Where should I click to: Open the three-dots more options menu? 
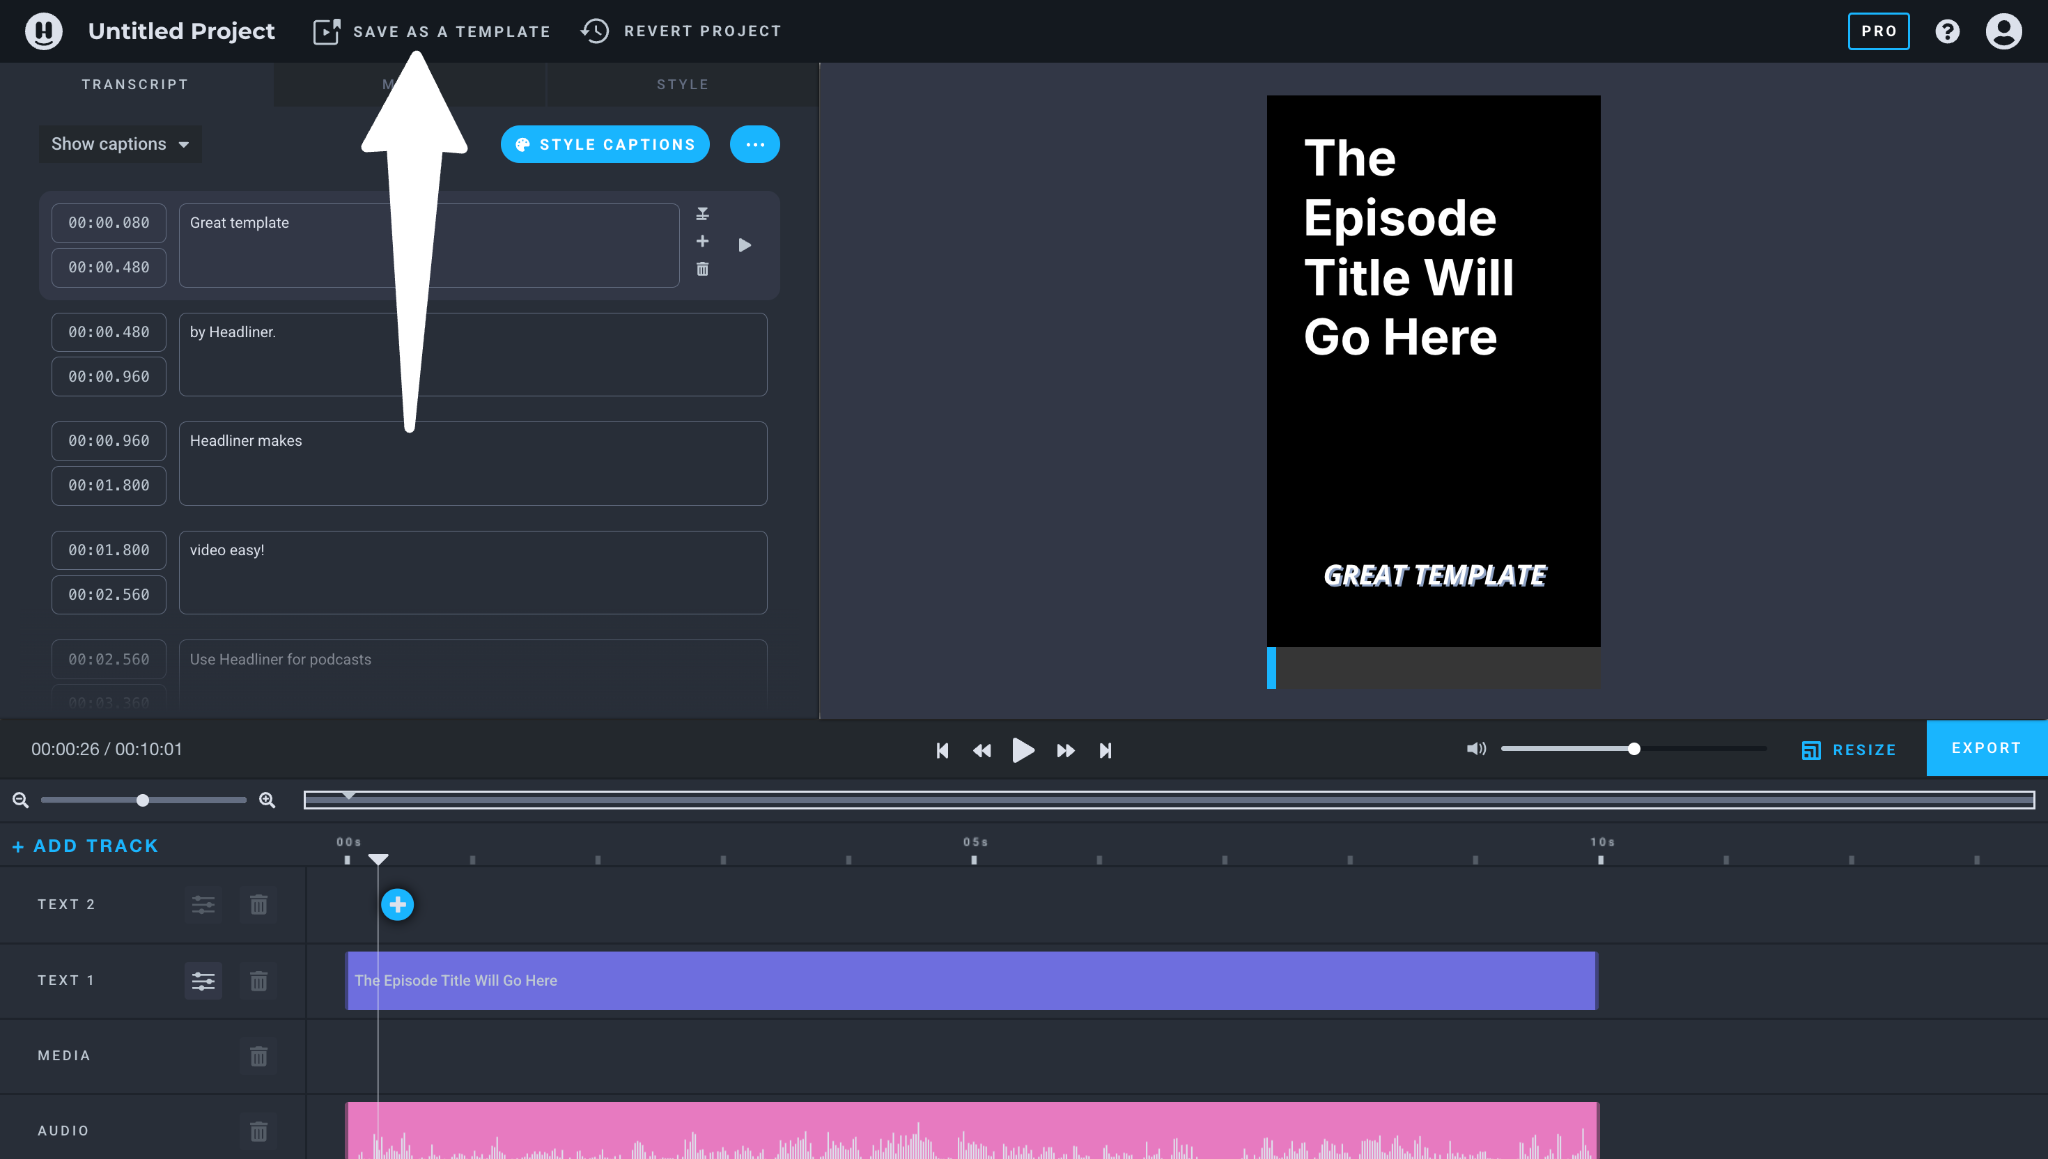coord(754,145)
